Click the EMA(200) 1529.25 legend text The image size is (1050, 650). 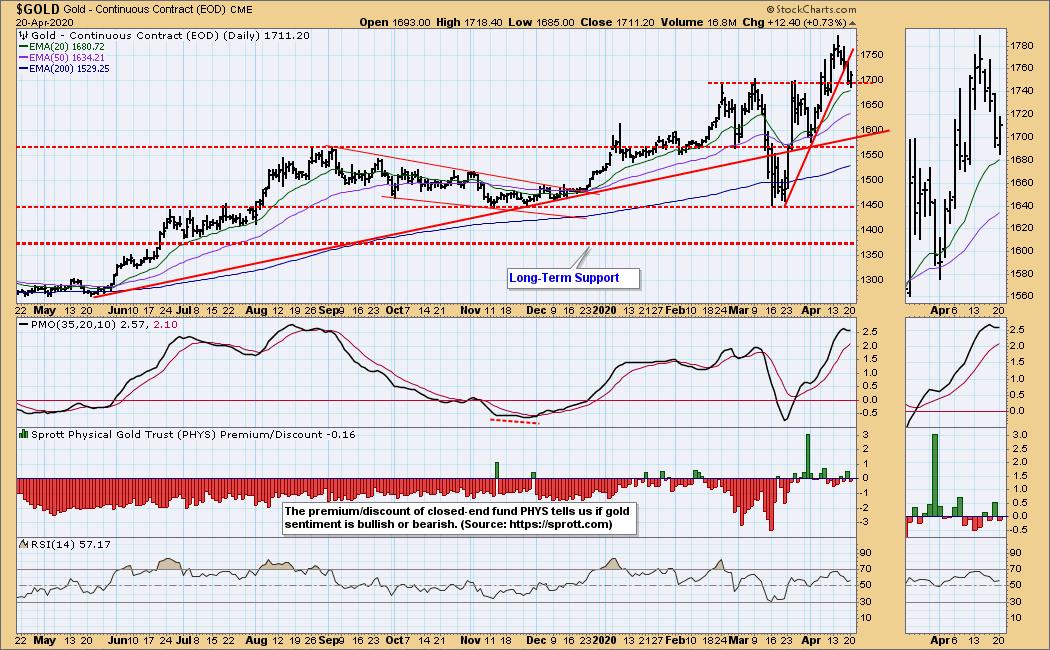tap(69, 68)
